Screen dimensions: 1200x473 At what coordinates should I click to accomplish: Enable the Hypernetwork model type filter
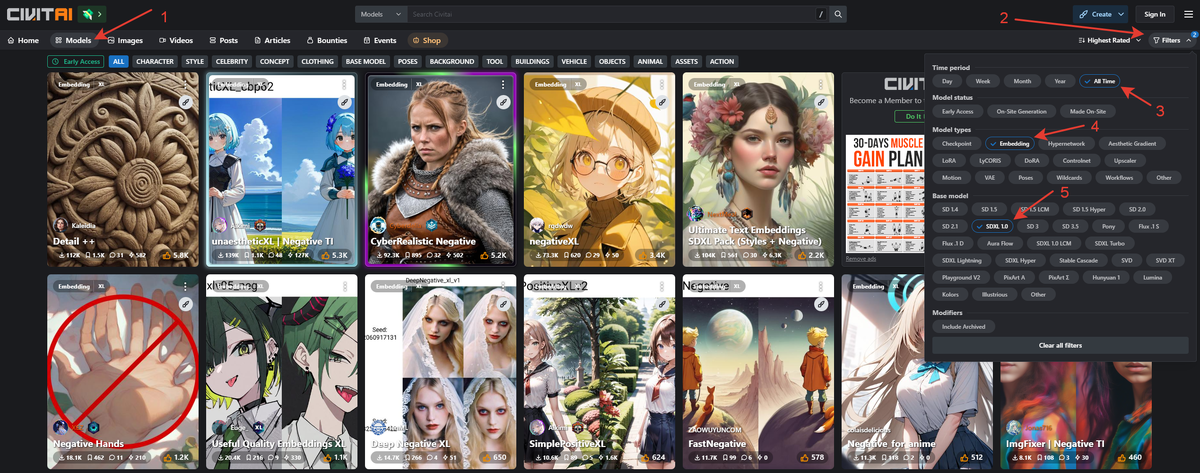[x=1068, y=144]
